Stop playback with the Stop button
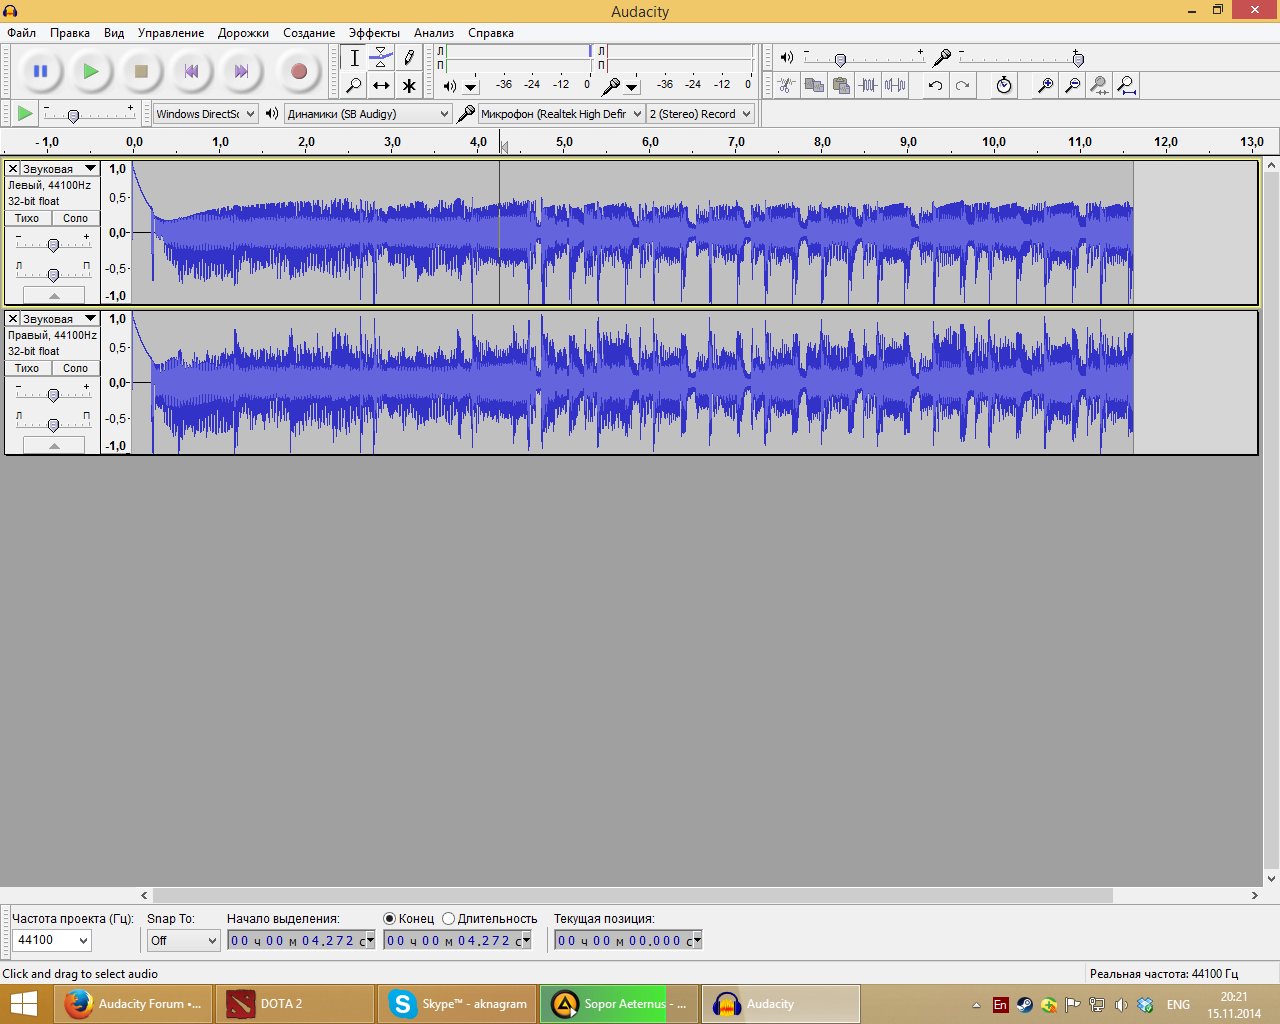 coord(141,71)
